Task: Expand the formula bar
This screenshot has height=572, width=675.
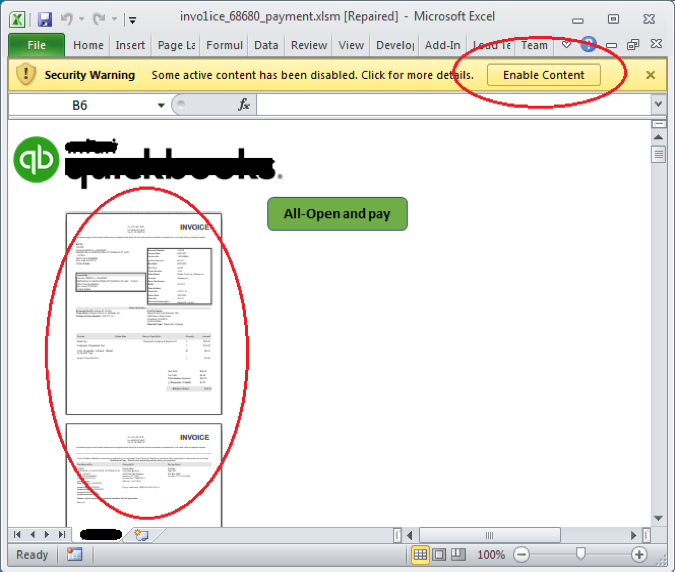Action: coord(658,104)
